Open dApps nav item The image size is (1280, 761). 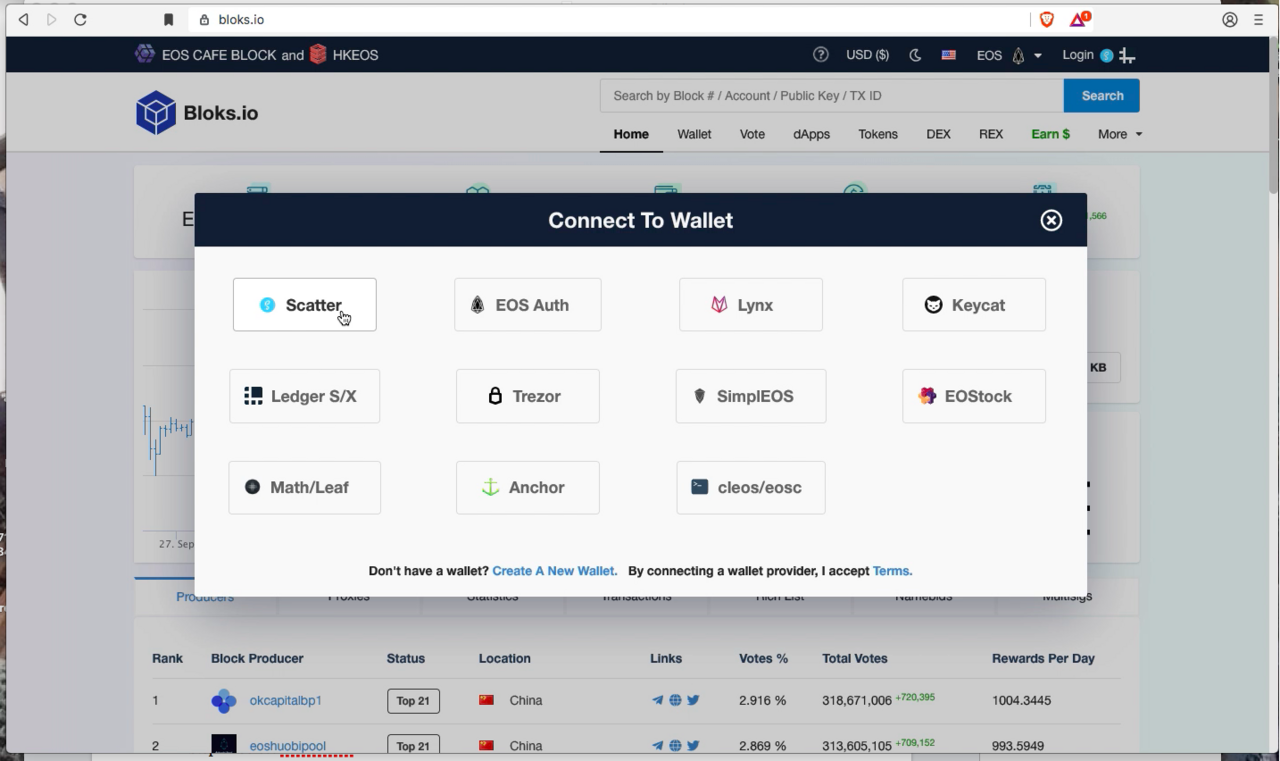[x=811, y=134]
